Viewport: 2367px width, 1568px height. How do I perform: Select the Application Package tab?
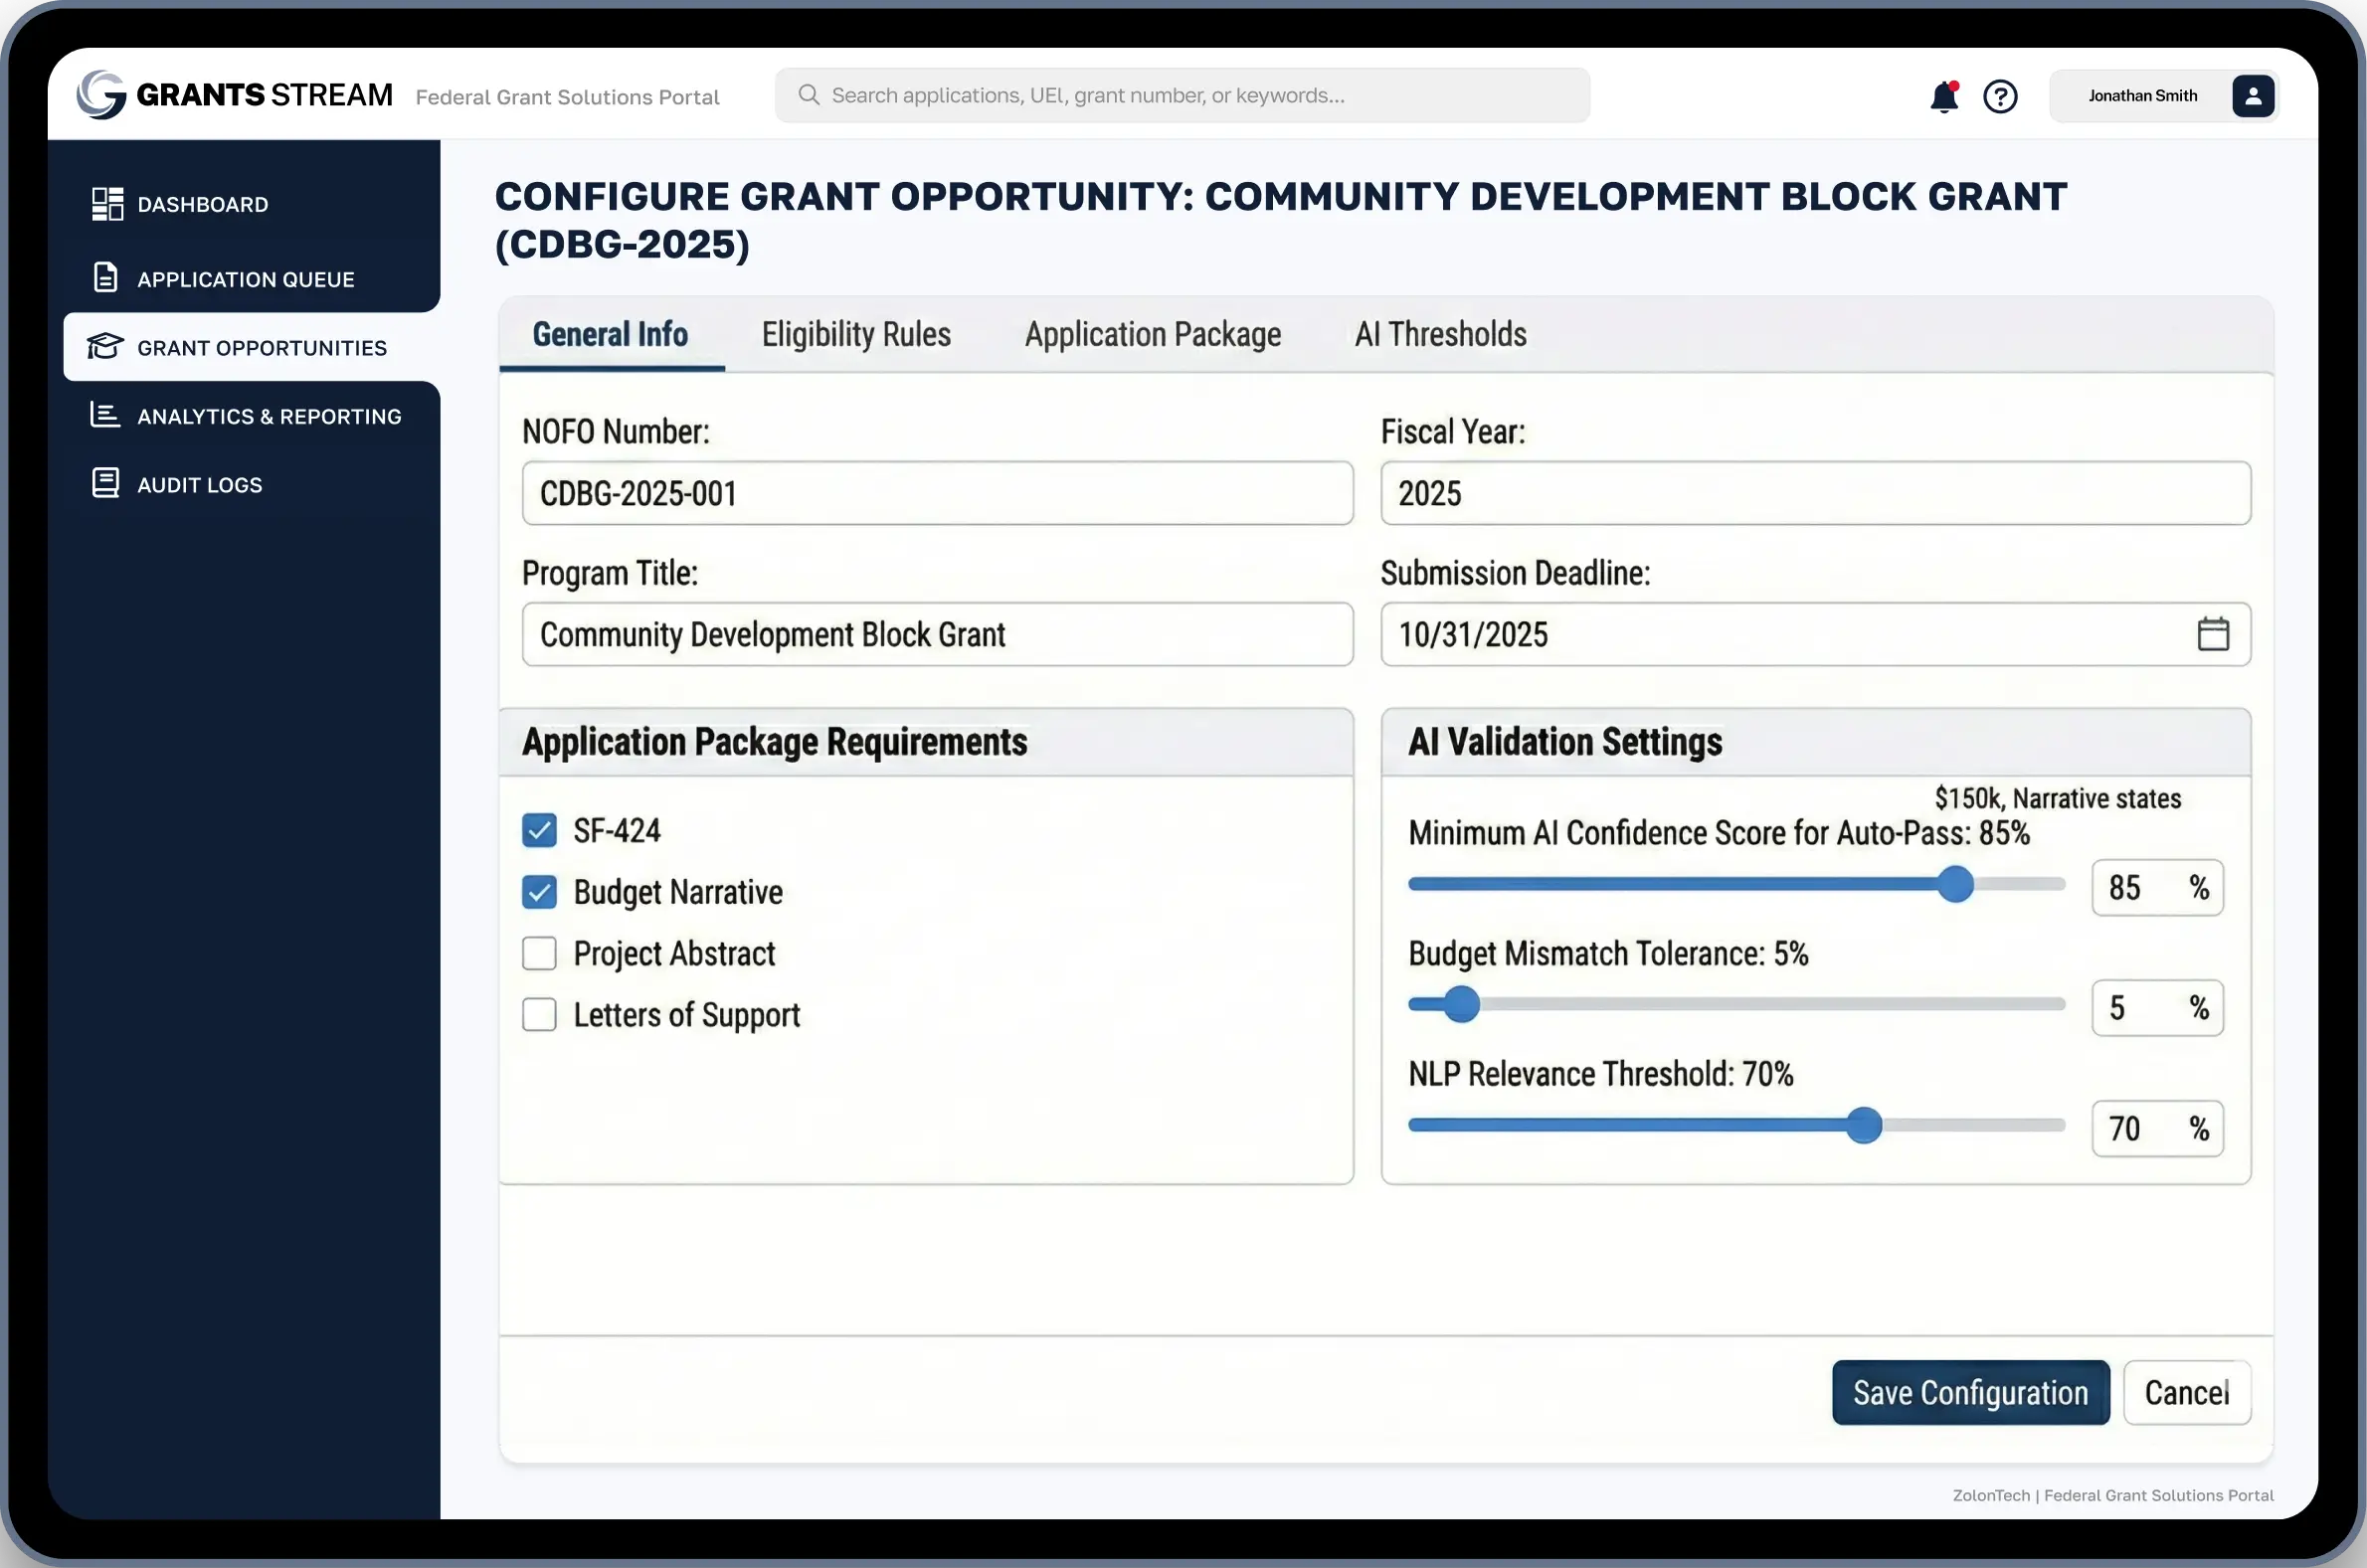click(x=1152, y=334)
